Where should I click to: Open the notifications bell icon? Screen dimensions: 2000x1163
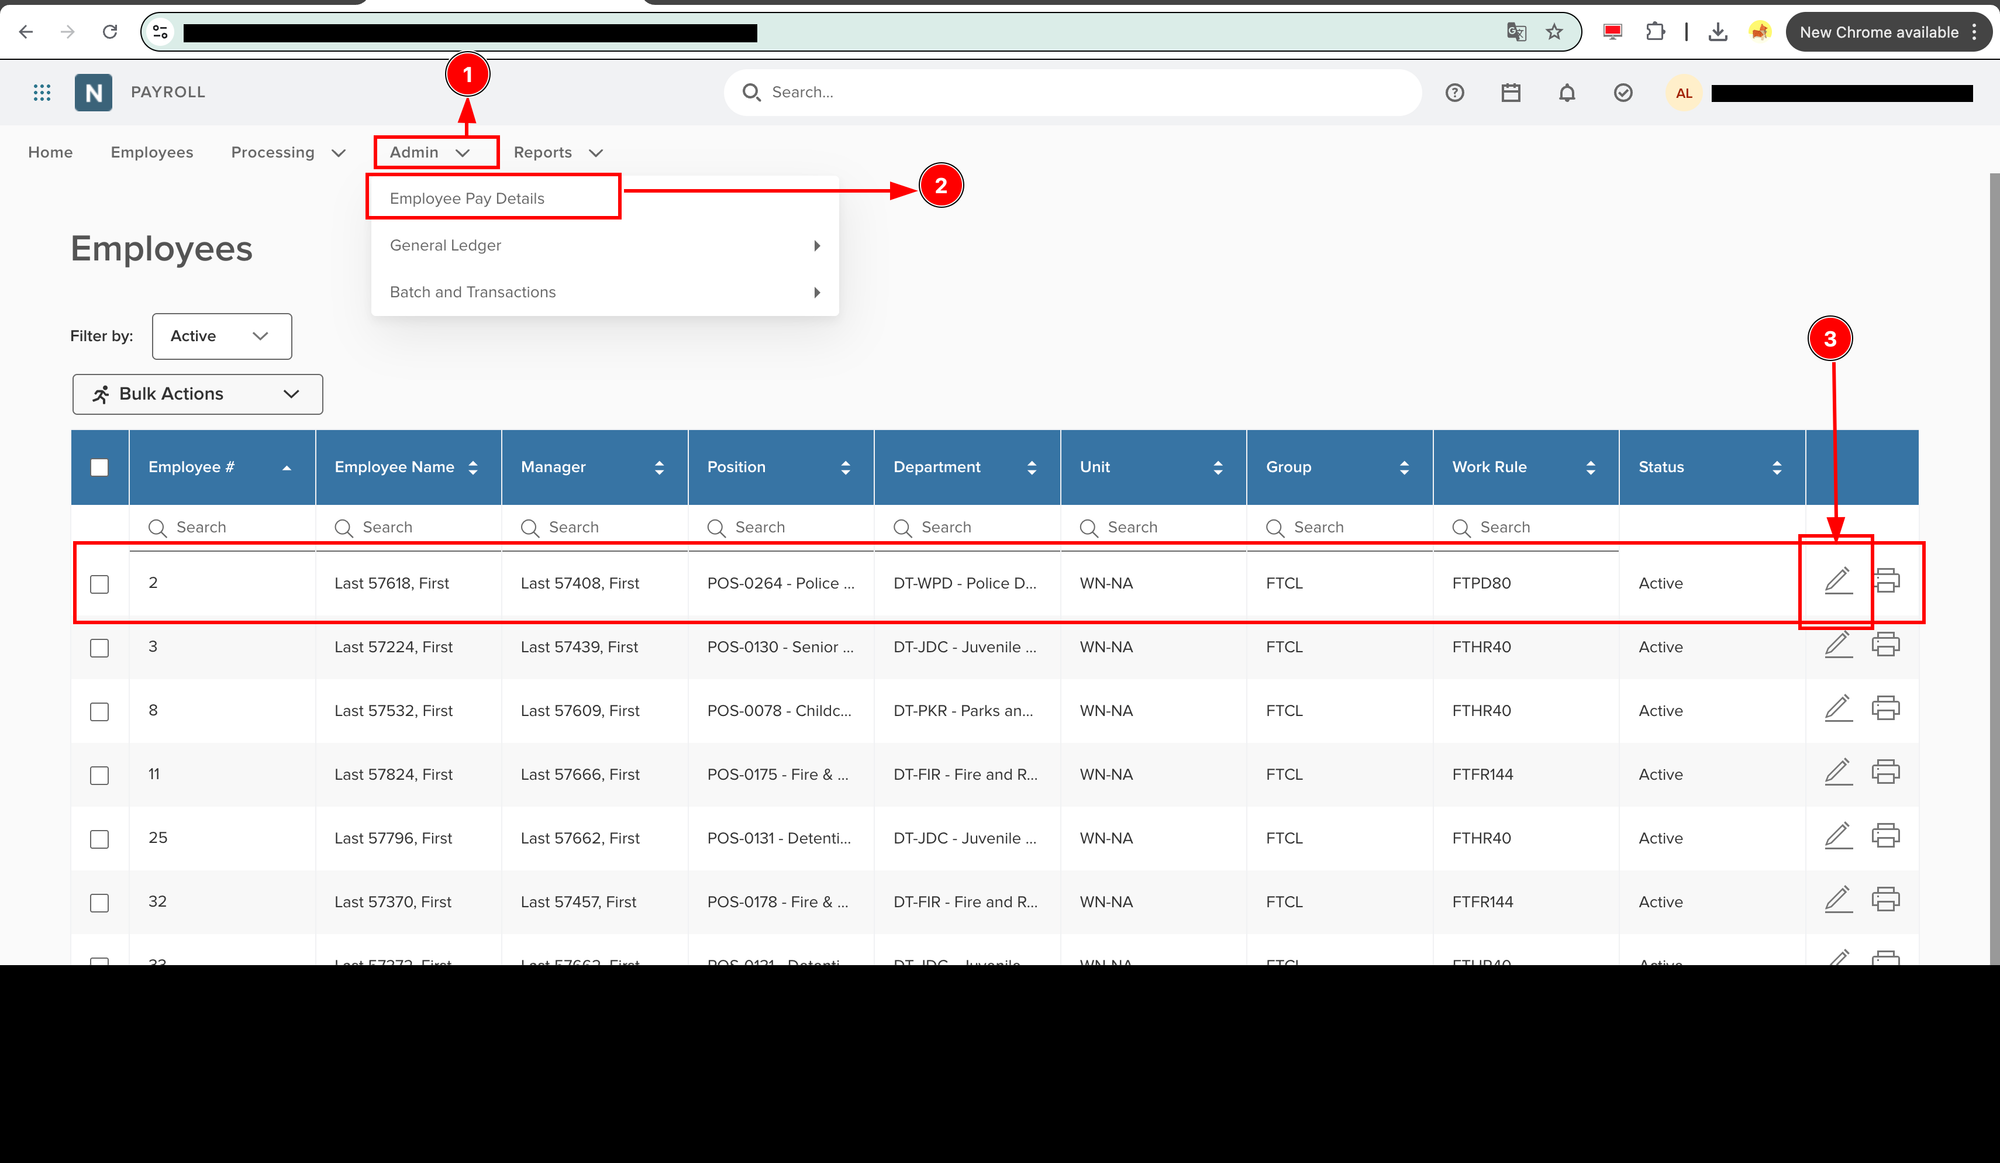pos(1567,93)
